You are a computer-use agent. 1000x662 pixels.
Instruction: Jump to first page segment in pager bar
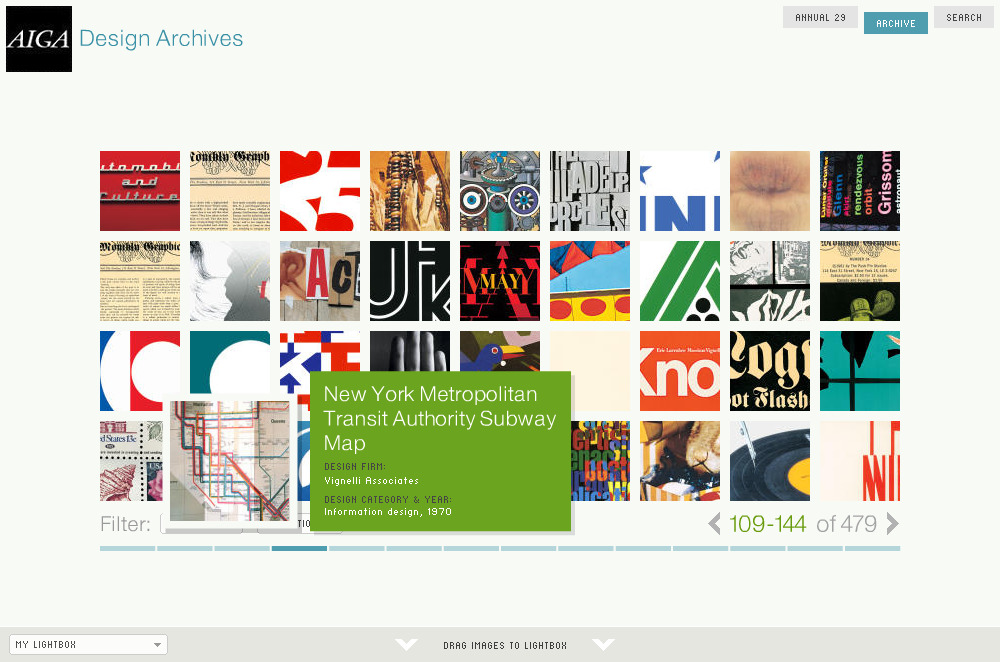(128, 548)
